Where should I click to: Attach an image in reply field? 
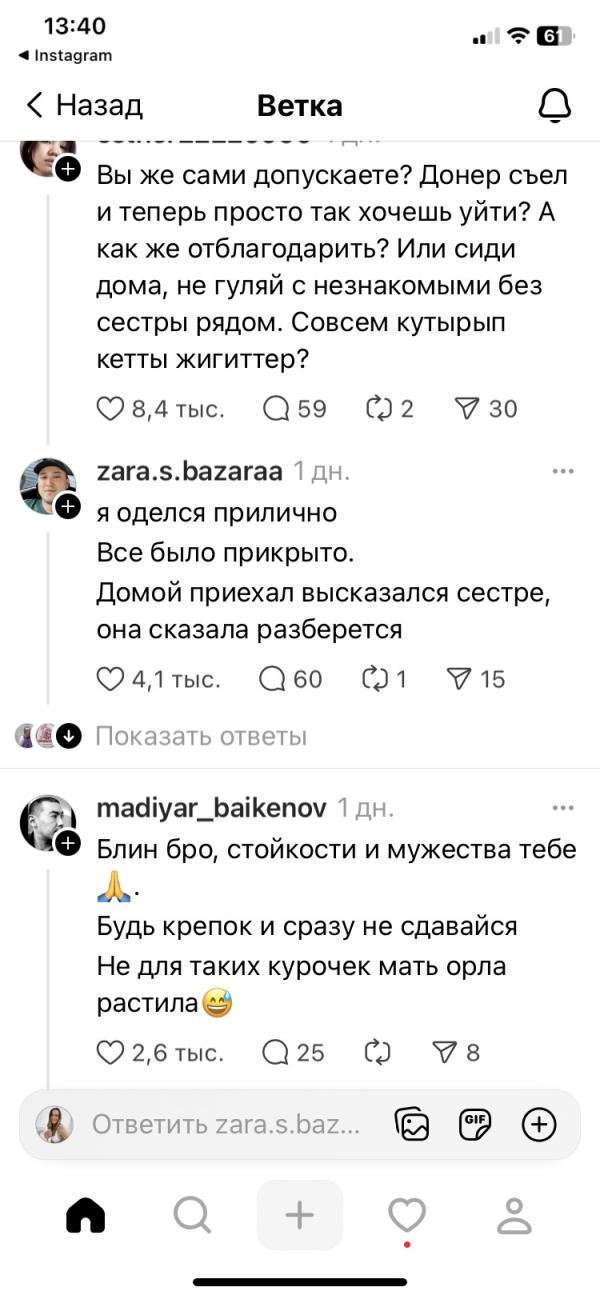tap(411, 1125)
